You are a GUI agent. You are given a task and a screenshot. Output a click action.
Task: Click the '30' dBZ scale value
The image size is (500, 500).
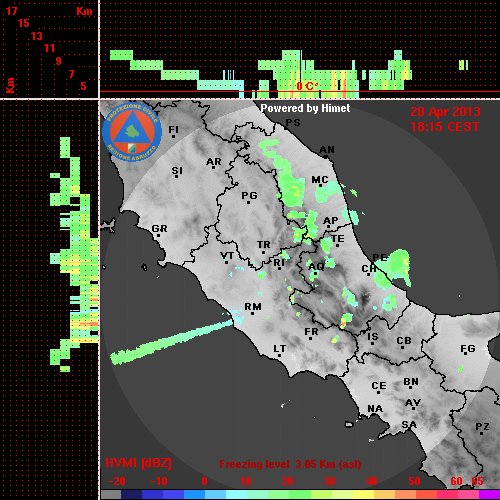(x=329, y=481)
